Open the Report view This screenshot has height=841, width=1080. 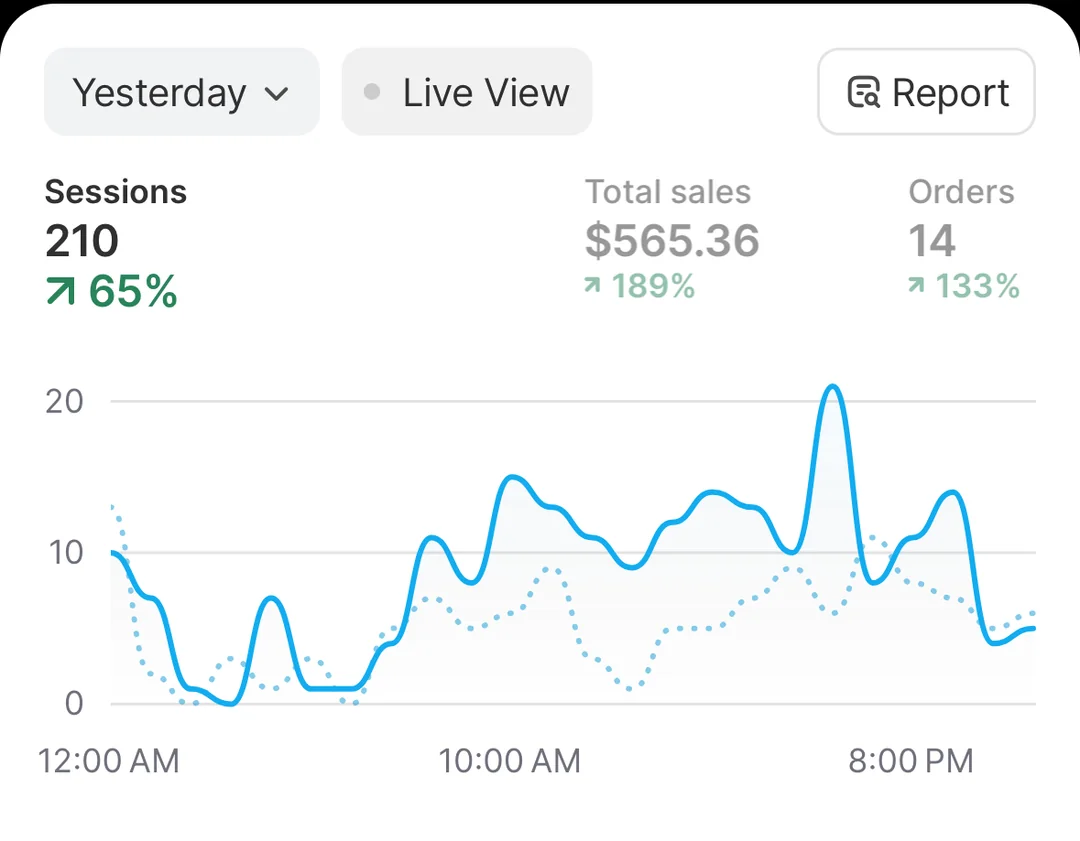coord(926,91)
